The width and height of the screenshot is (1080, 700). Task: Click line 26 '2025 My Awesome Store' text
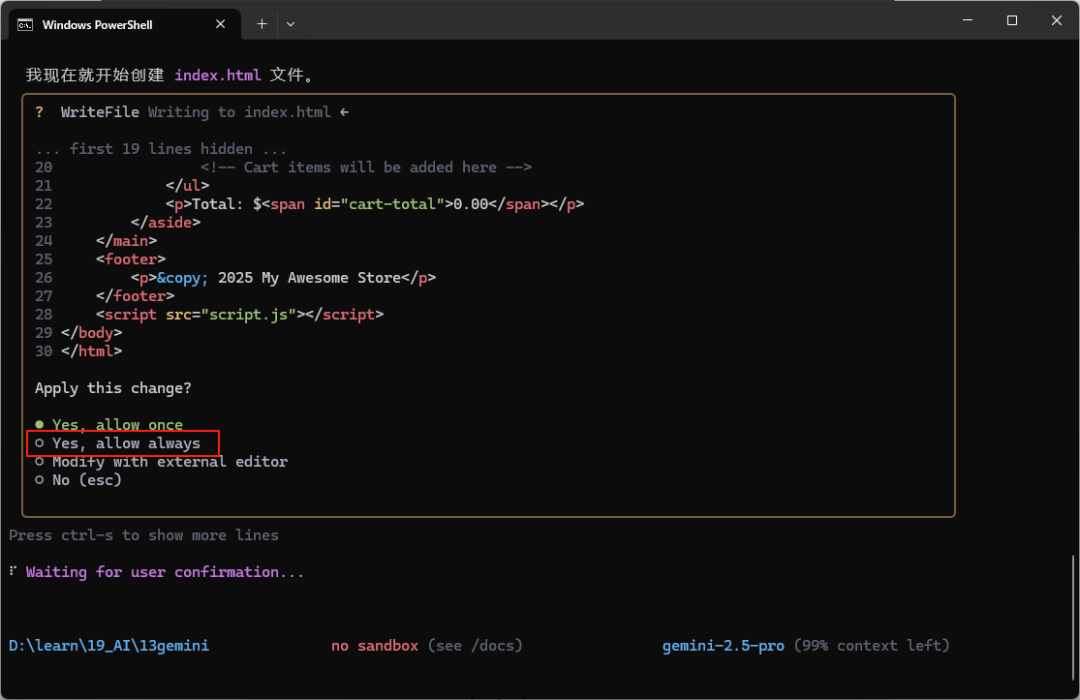click(x=309, y=278)
